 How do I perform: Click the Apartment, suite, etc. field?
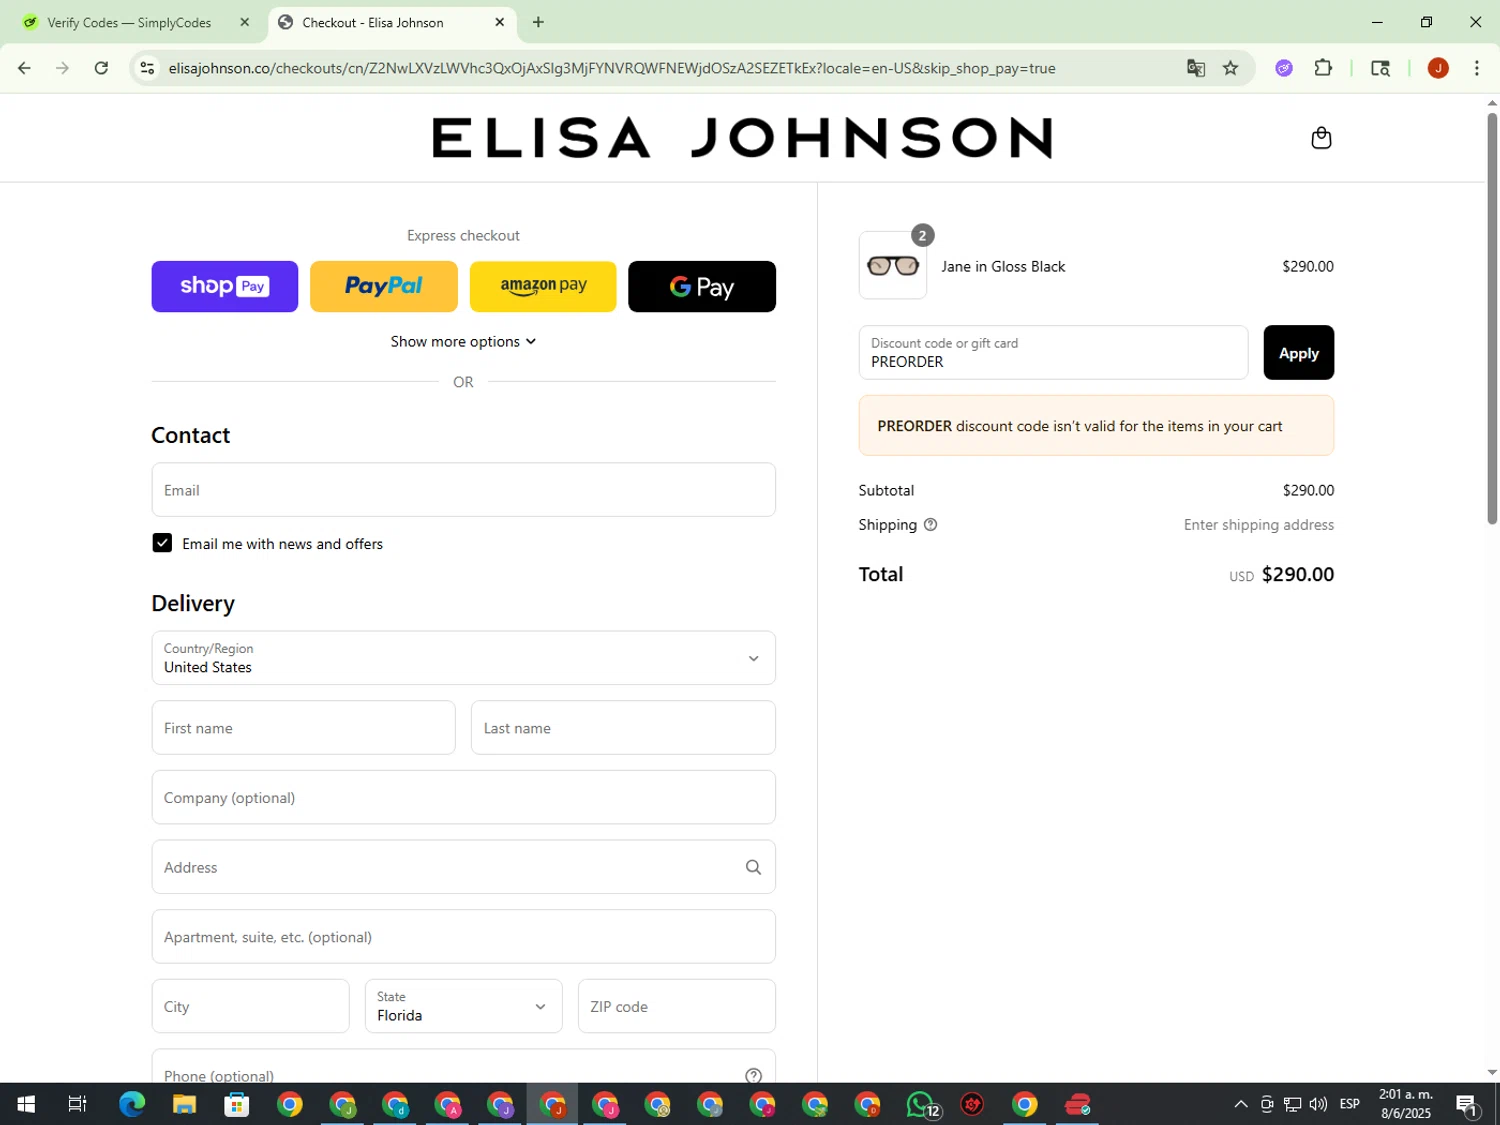click(x=463, y=937)
